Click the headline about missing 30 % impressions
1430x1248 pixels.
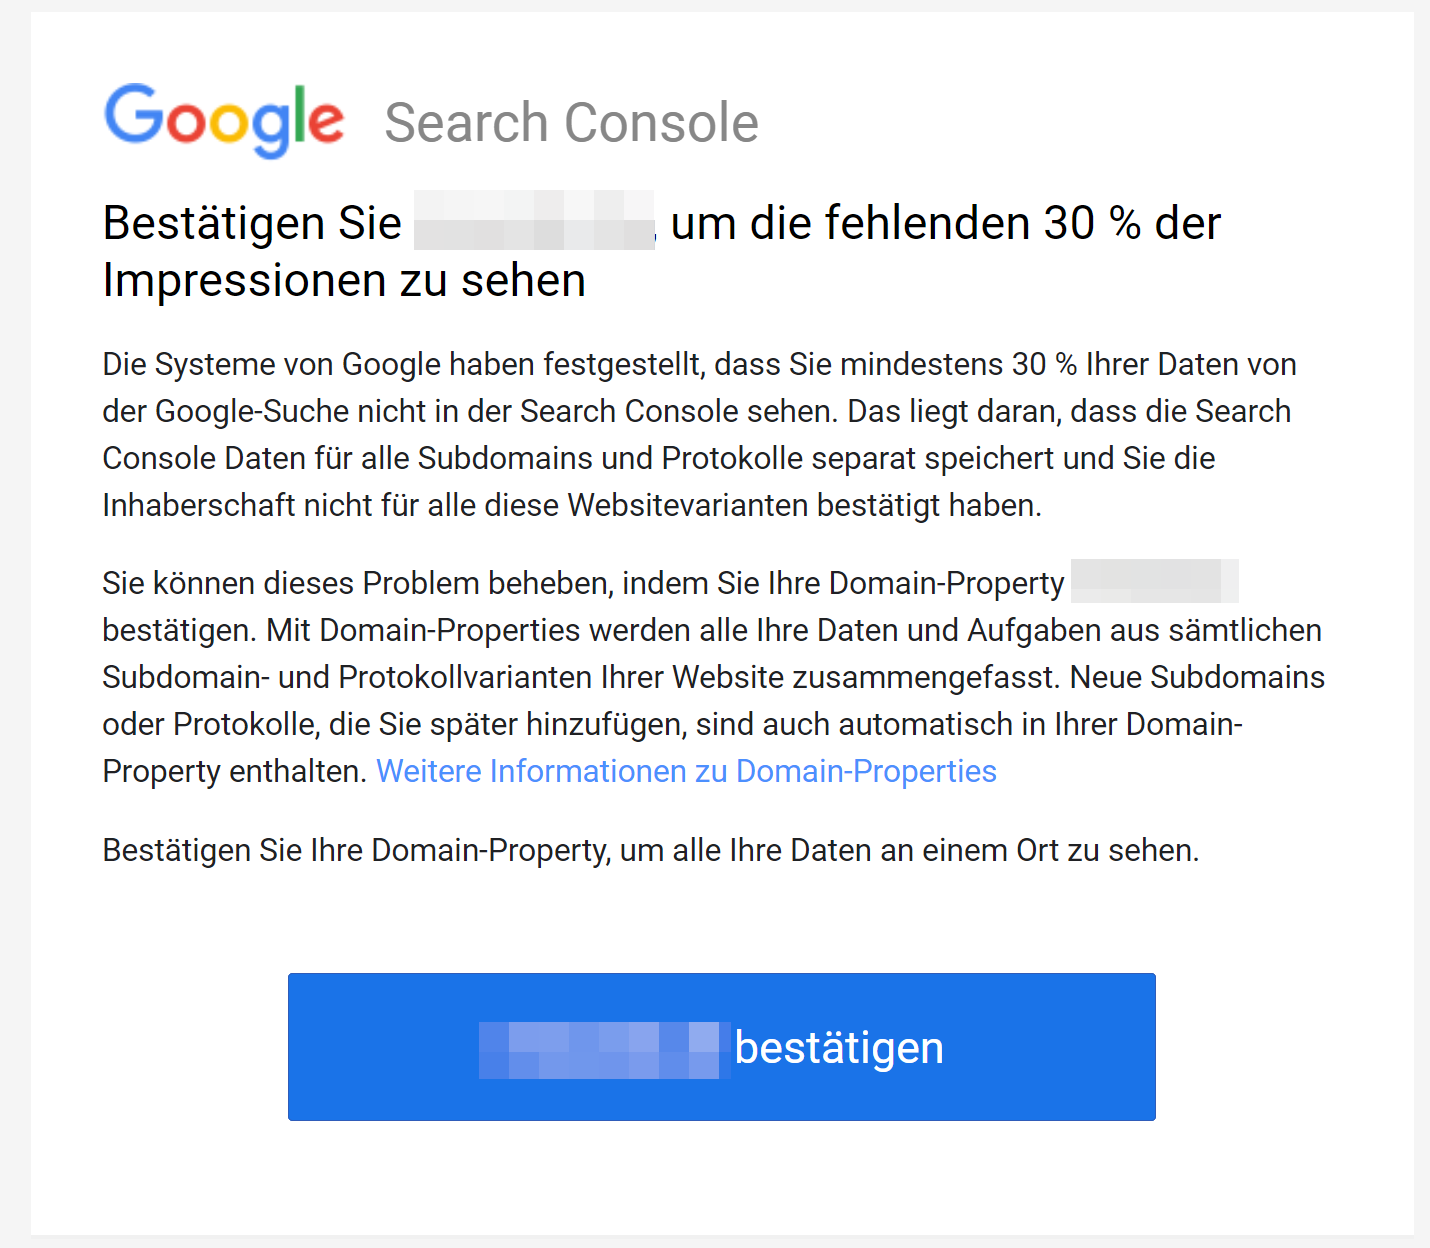(x=660, y=250)
